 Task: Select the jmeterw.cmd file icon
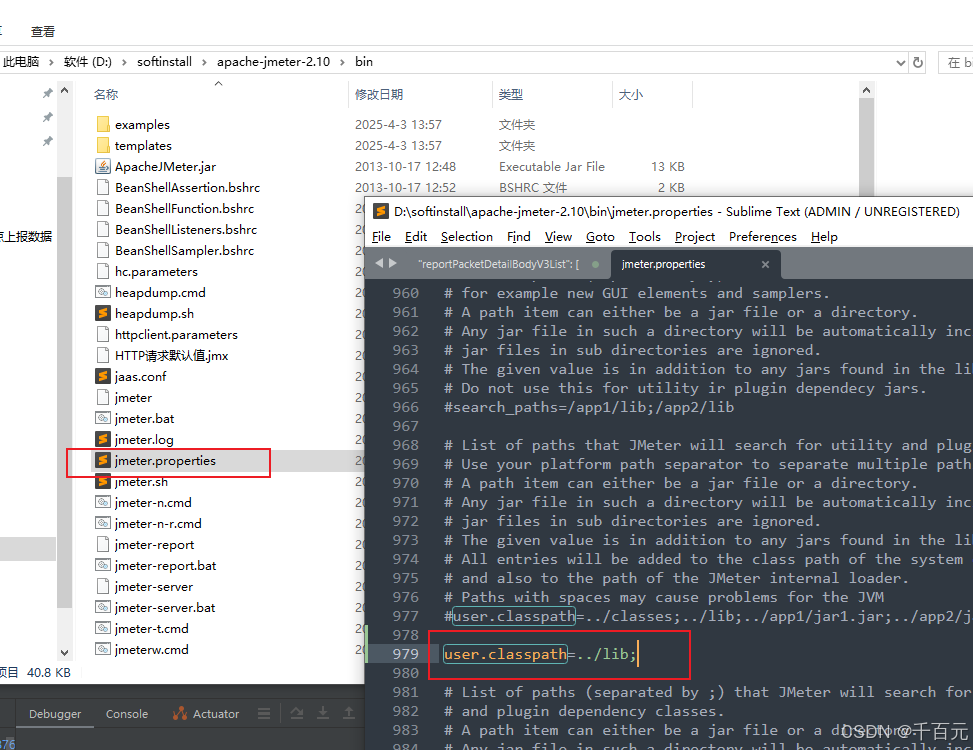click(103, 649)
